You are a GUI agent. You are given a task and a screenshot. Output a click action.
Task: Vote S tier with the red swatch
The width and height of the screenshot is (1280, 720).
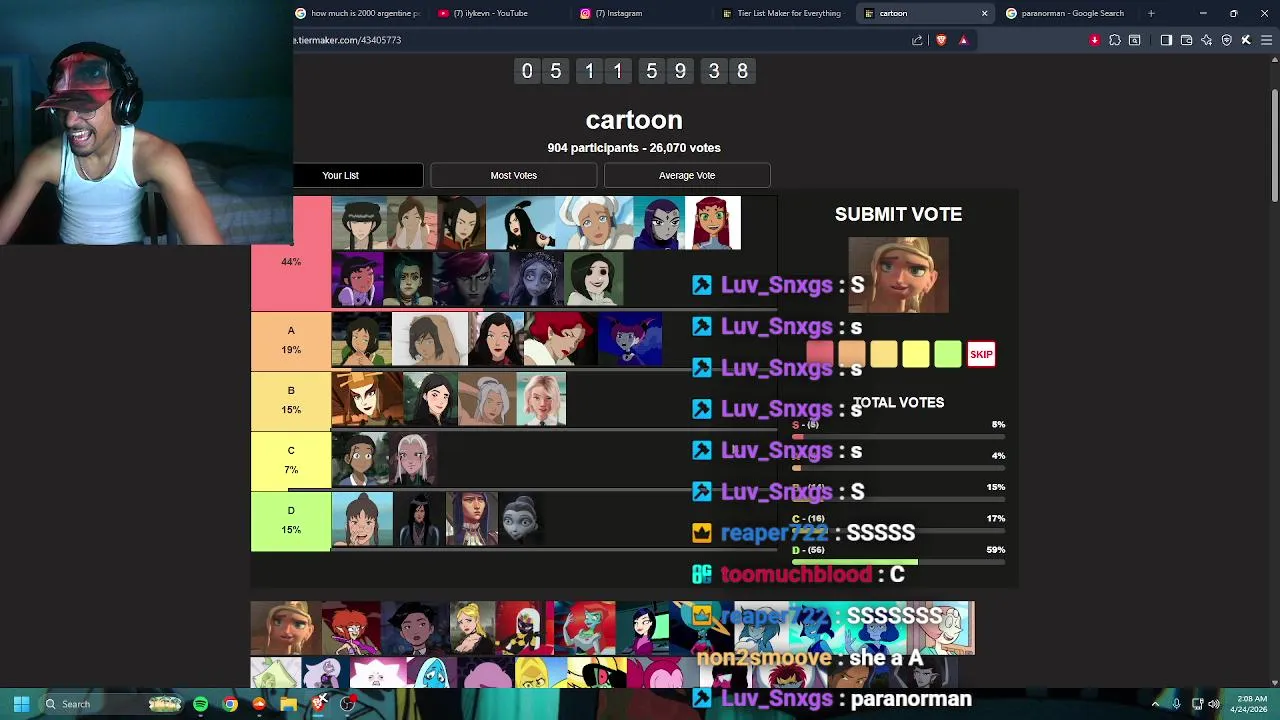[820, 354]
